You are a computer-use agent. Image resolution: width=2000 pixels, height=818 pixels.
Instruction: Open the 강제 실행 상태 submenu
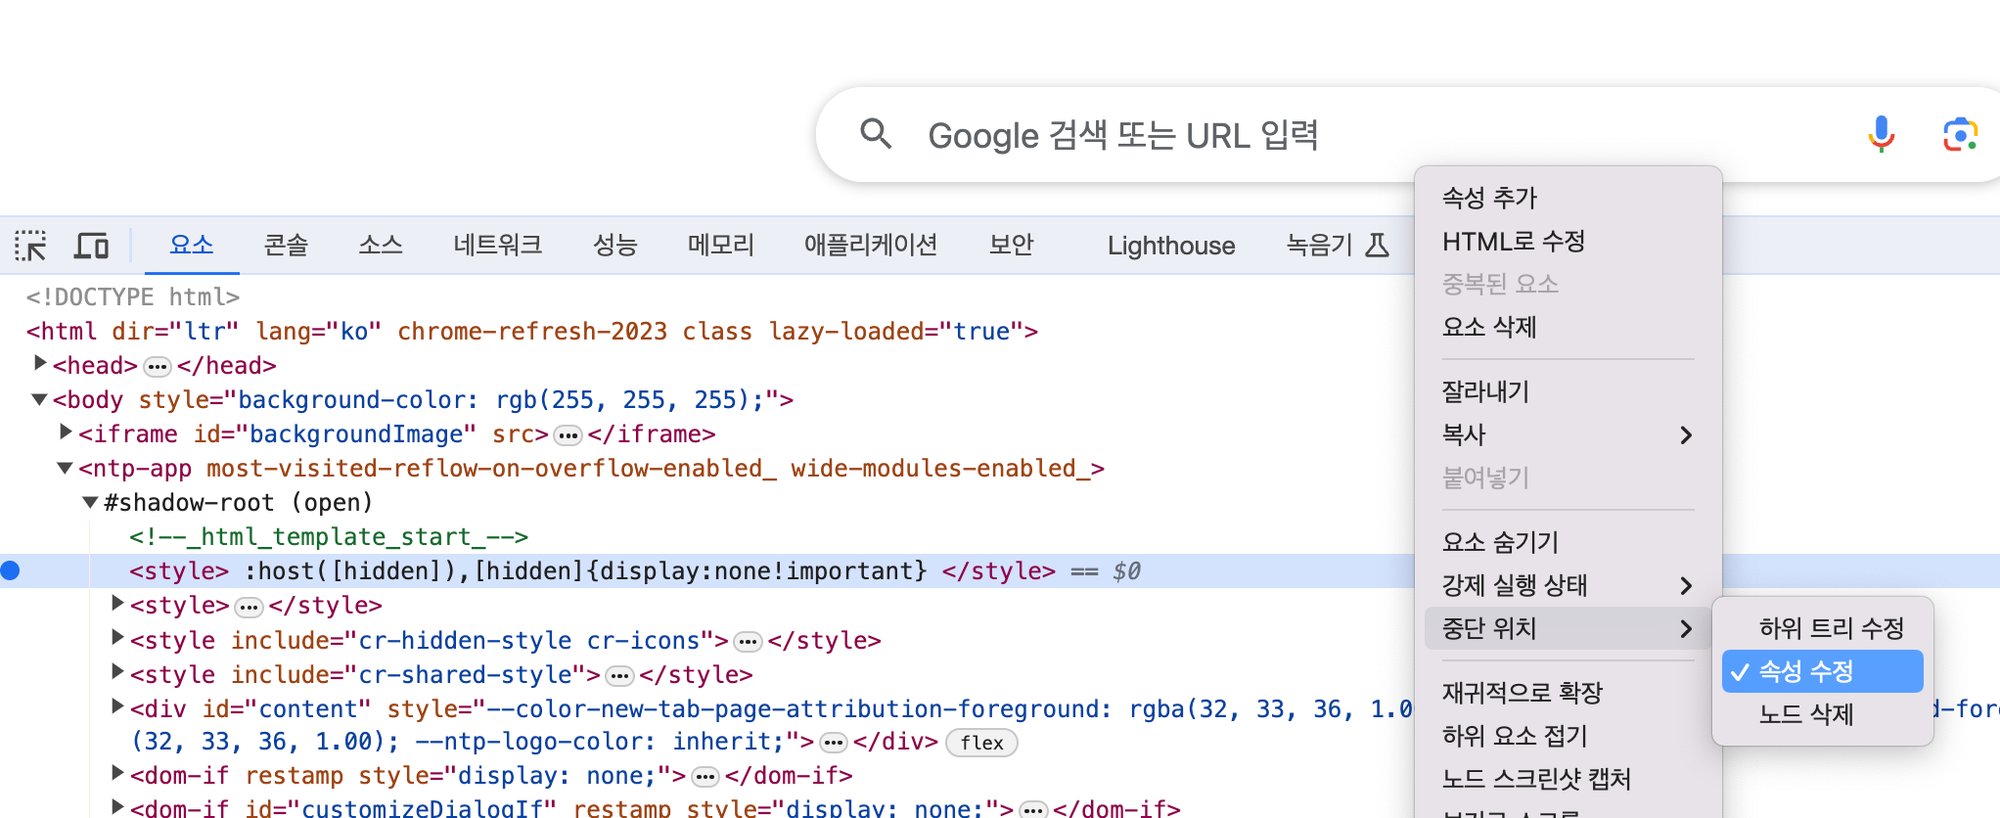[x=1568, y=585]
